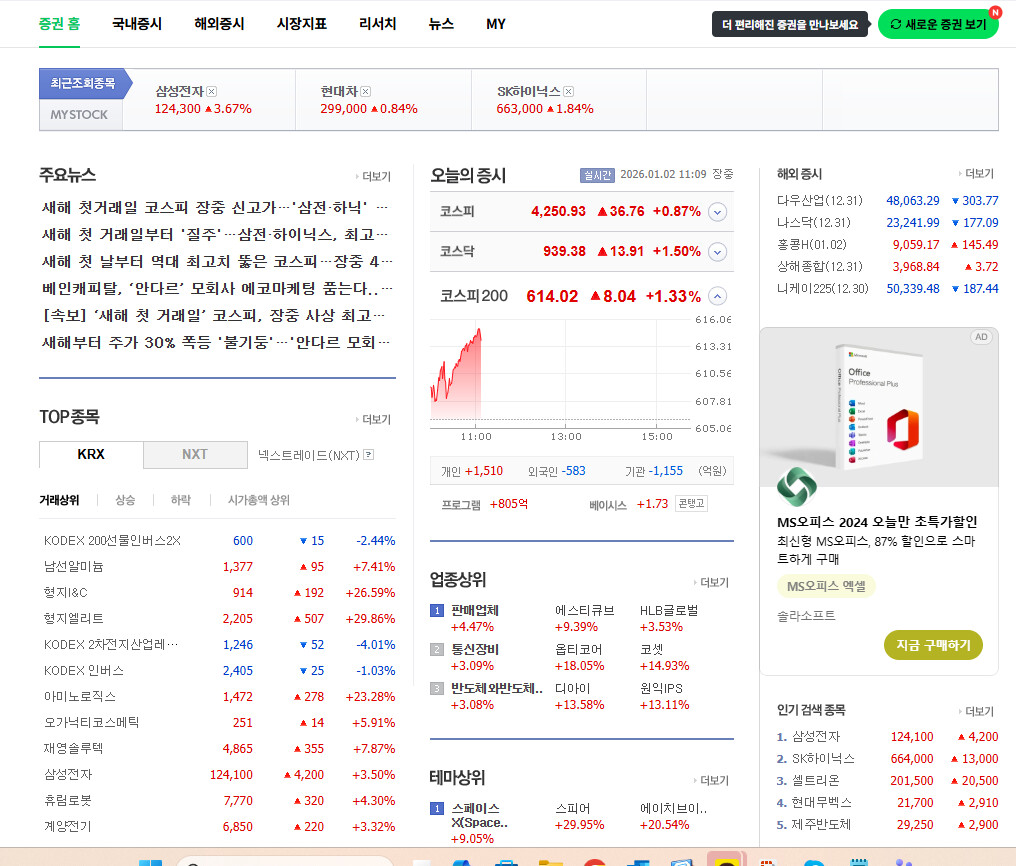1016x866 pixels.
Task: Open the 시장지표 menu
Action: (x=301, y=24)
